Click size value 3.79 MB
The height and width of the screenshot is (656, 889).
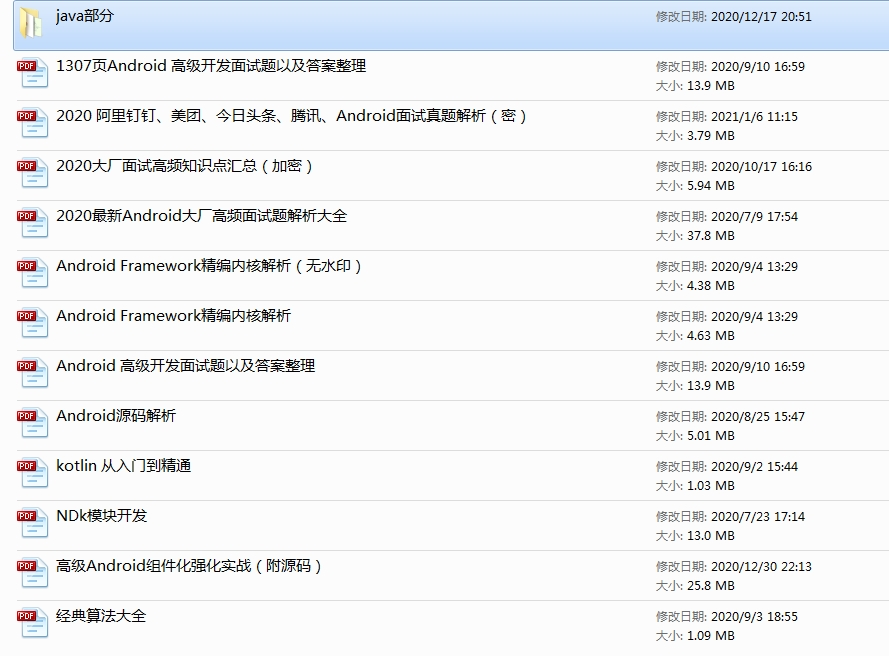(x=710, y=136)
